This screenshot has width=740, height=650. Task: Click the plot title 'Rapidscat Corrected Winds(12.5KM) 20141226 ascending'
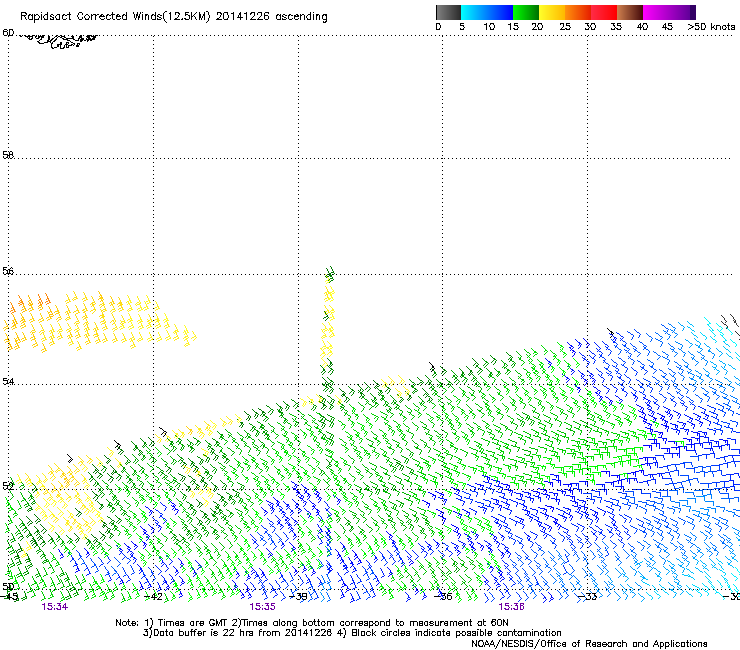tap(174, 17)
